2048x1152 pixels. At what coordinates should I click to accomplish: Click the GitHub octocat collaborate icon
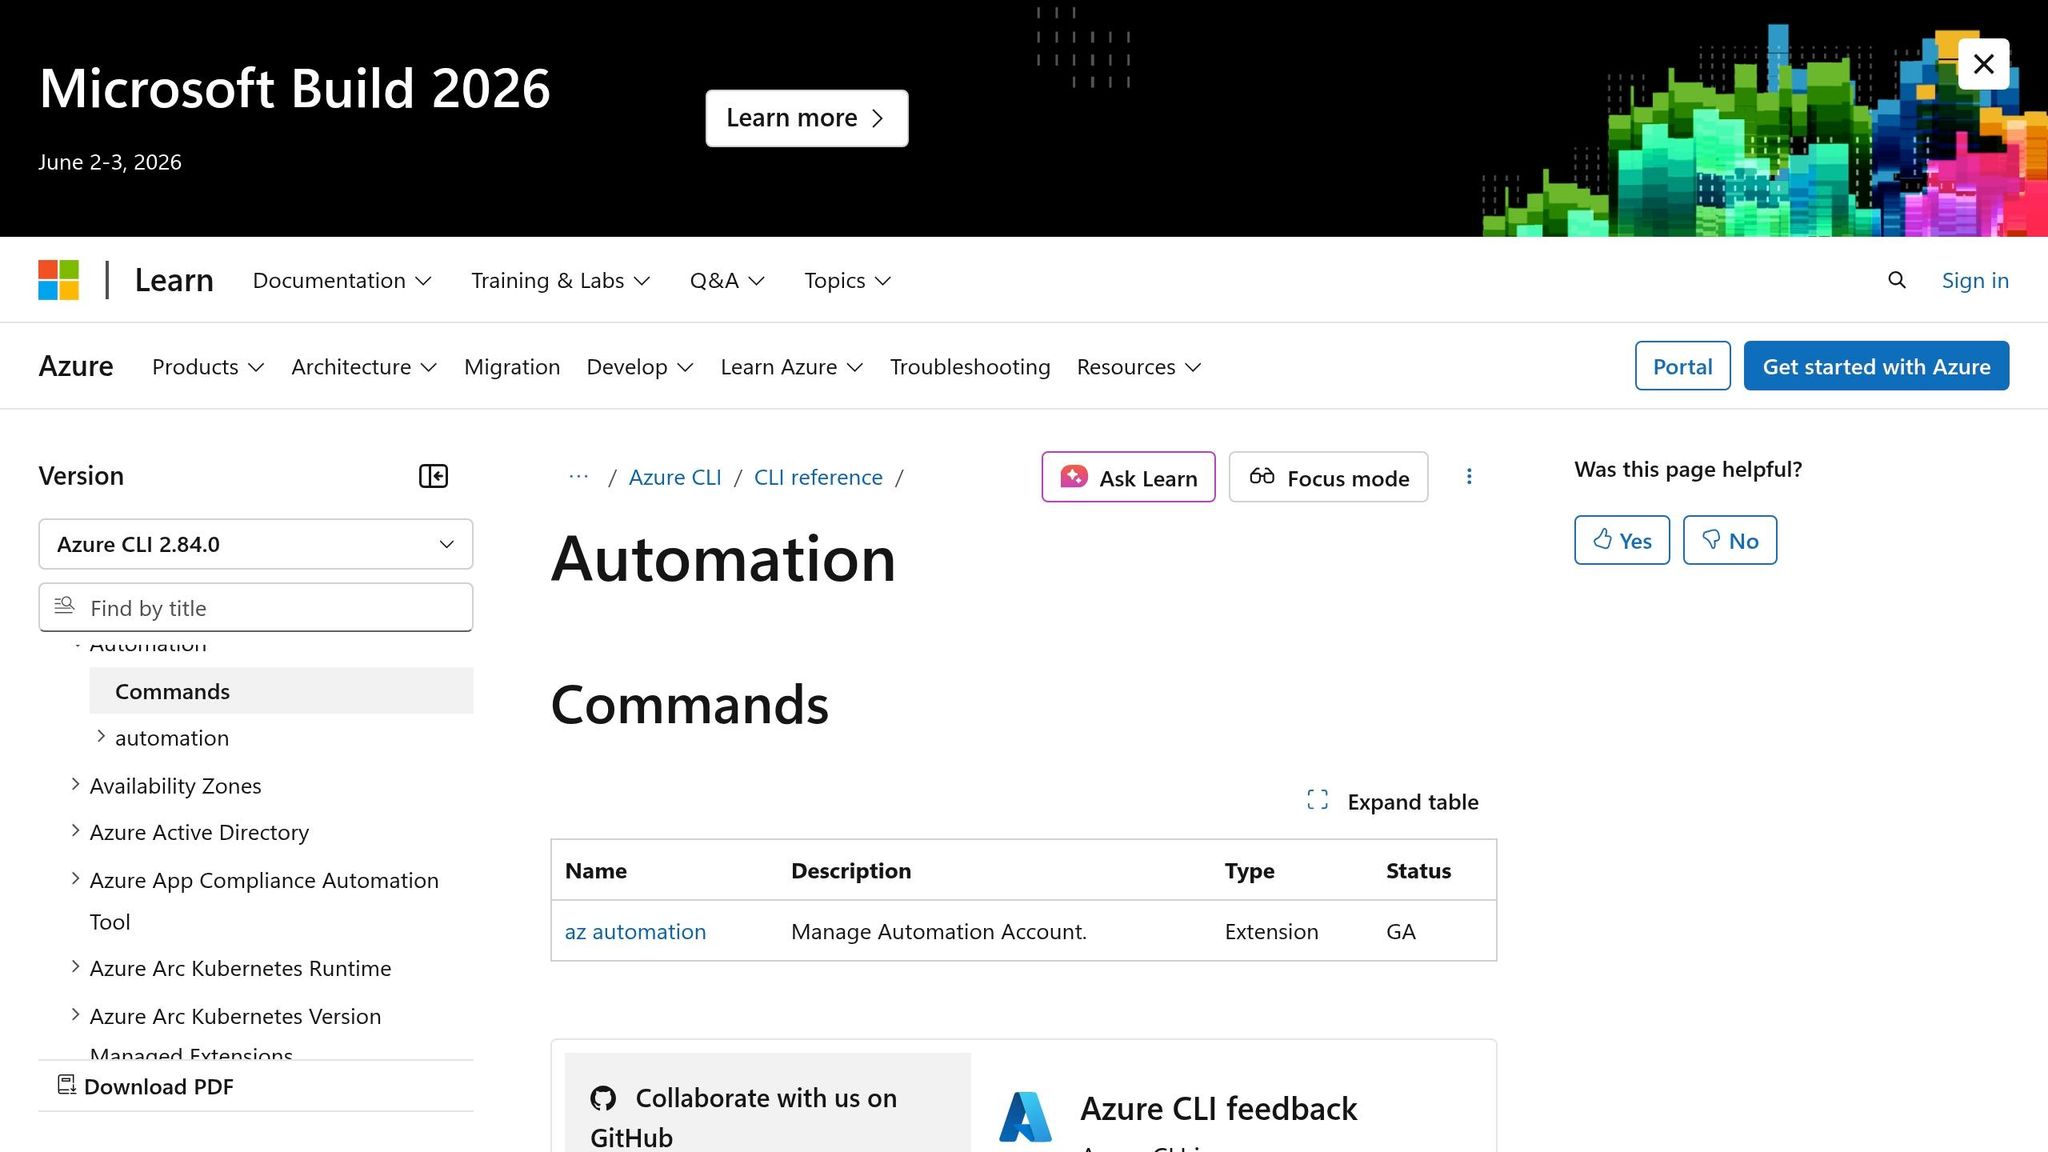[x=604, y=1097]
